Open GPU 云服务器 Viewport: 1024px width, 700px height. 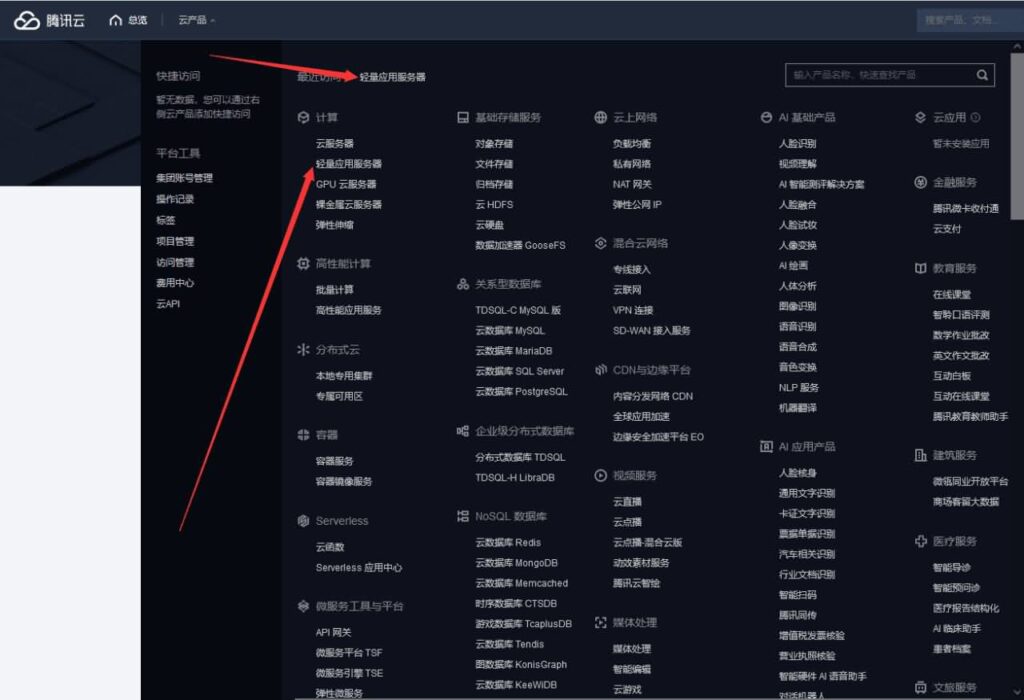[345, 184]
